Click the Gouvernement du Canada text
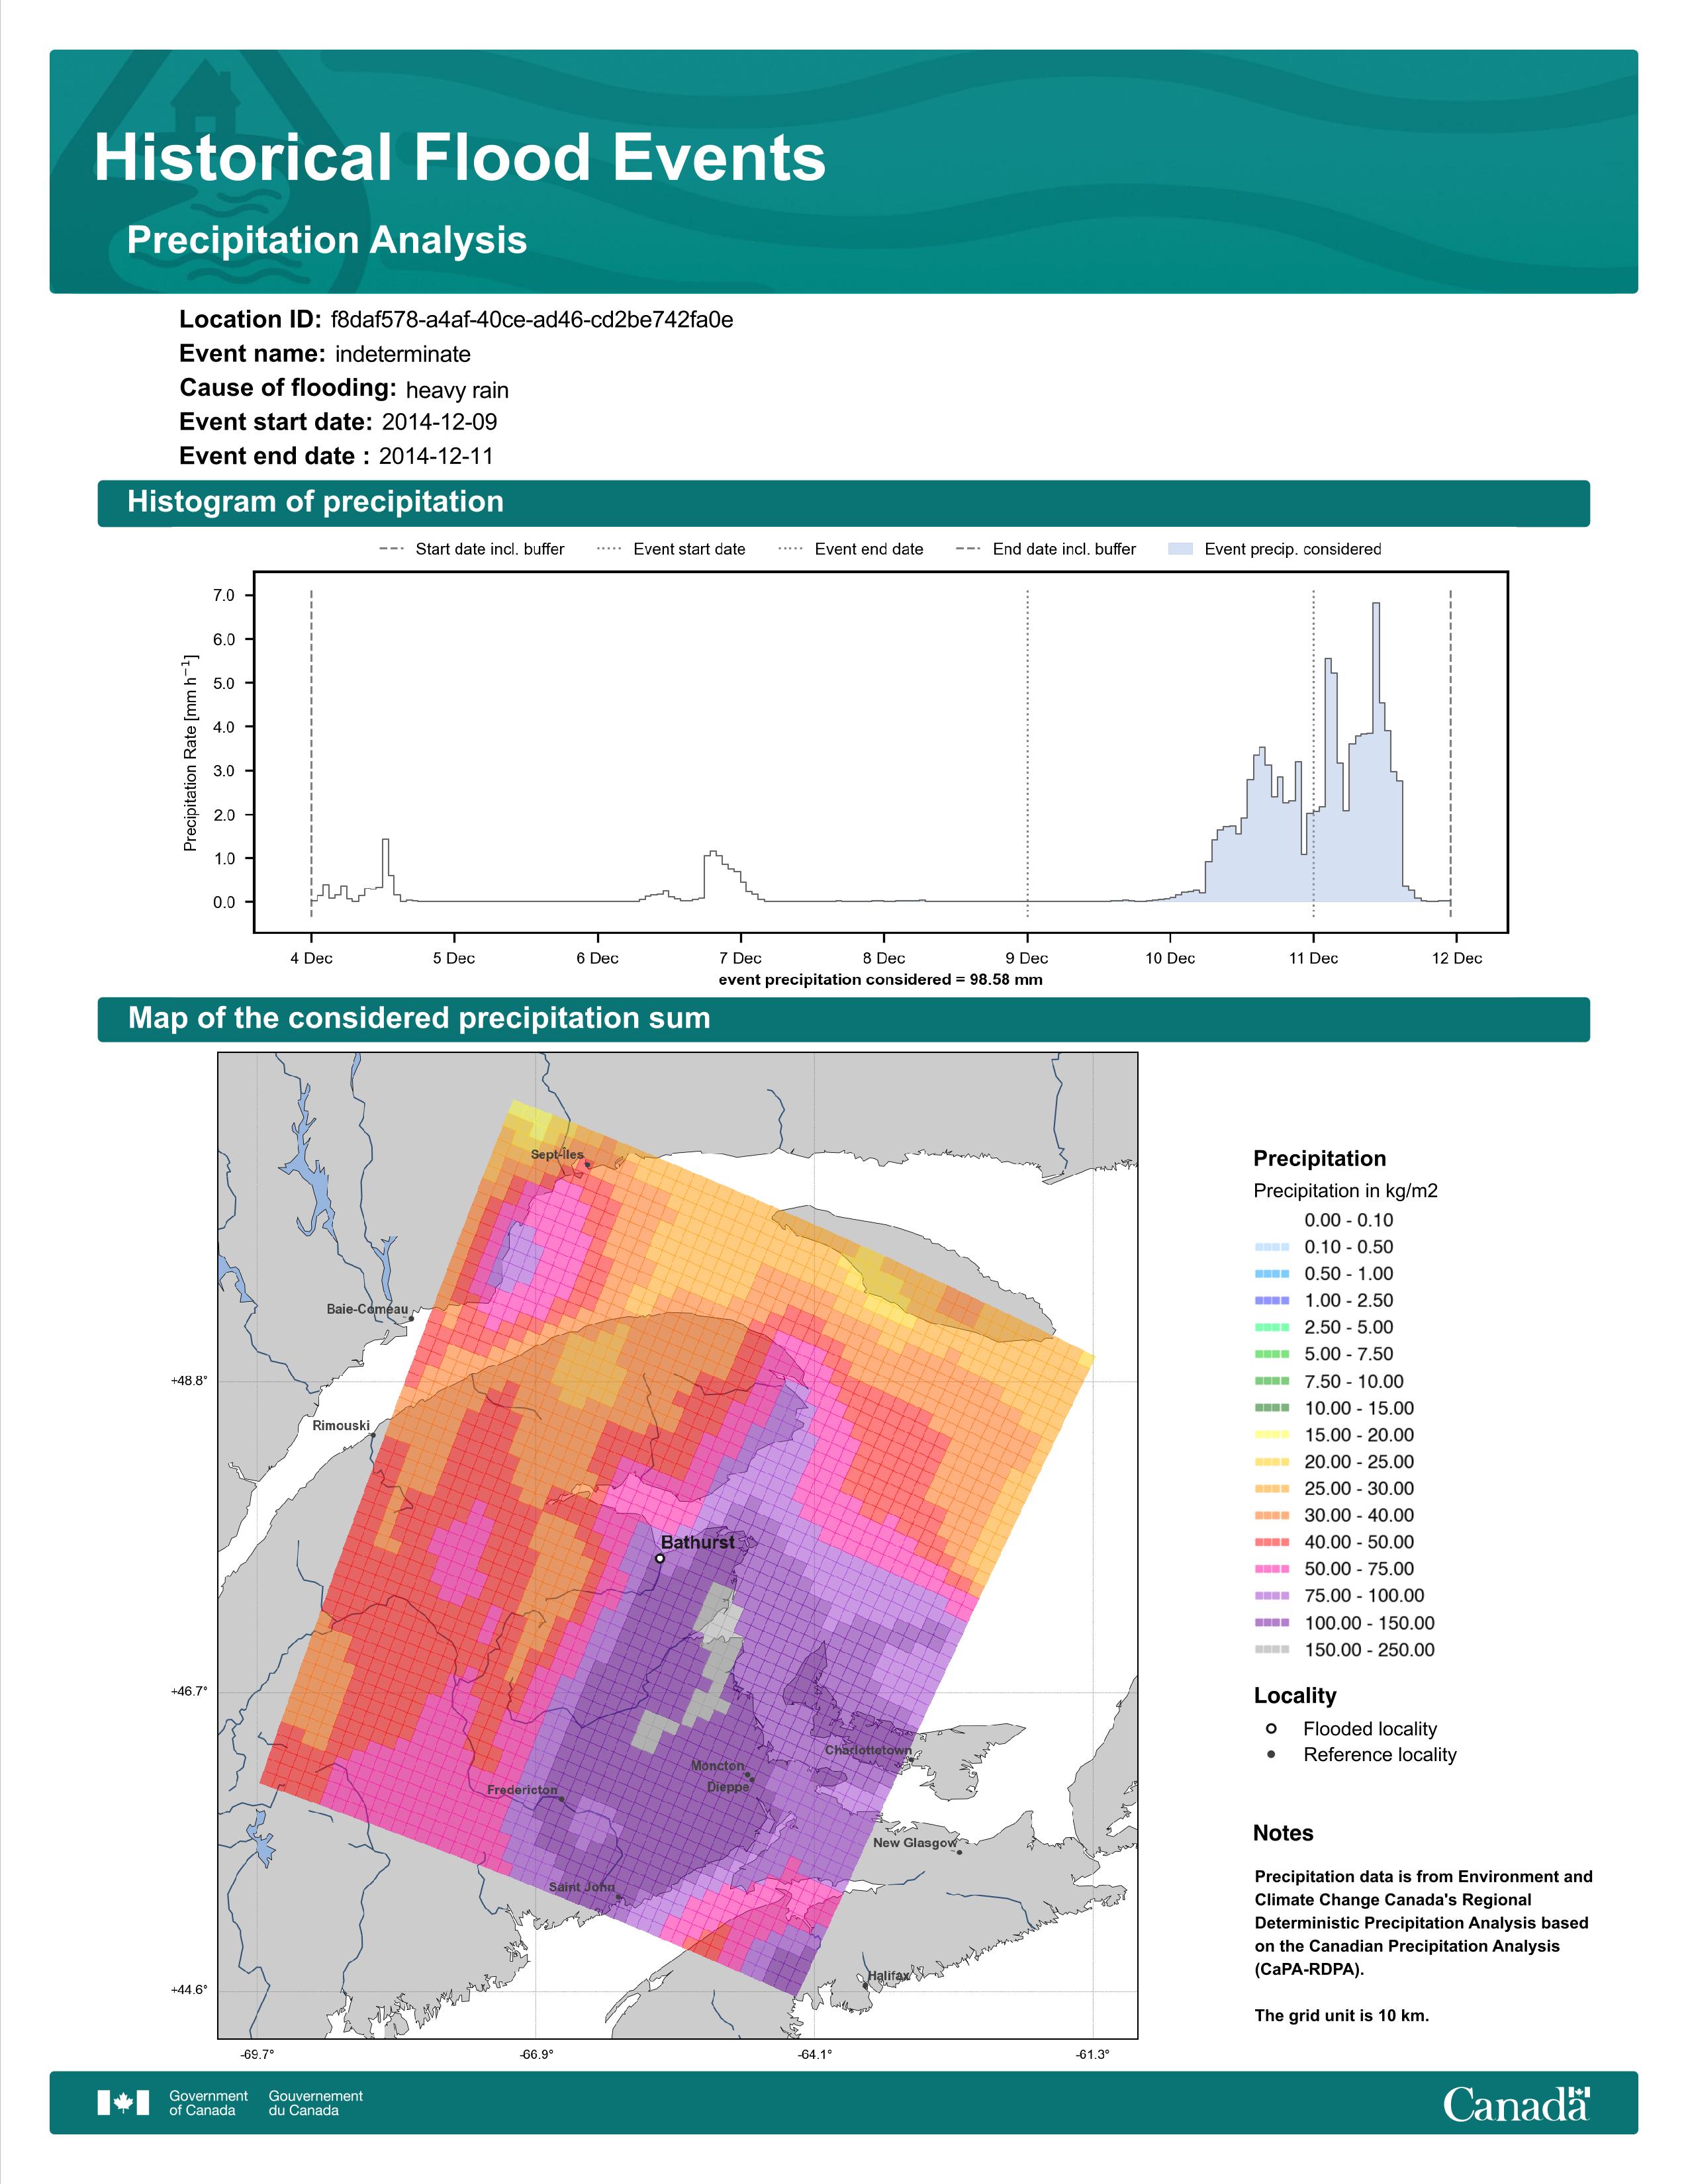Image resolution: width=1688 pixels, height=2184 pixels. (315, 2103)
